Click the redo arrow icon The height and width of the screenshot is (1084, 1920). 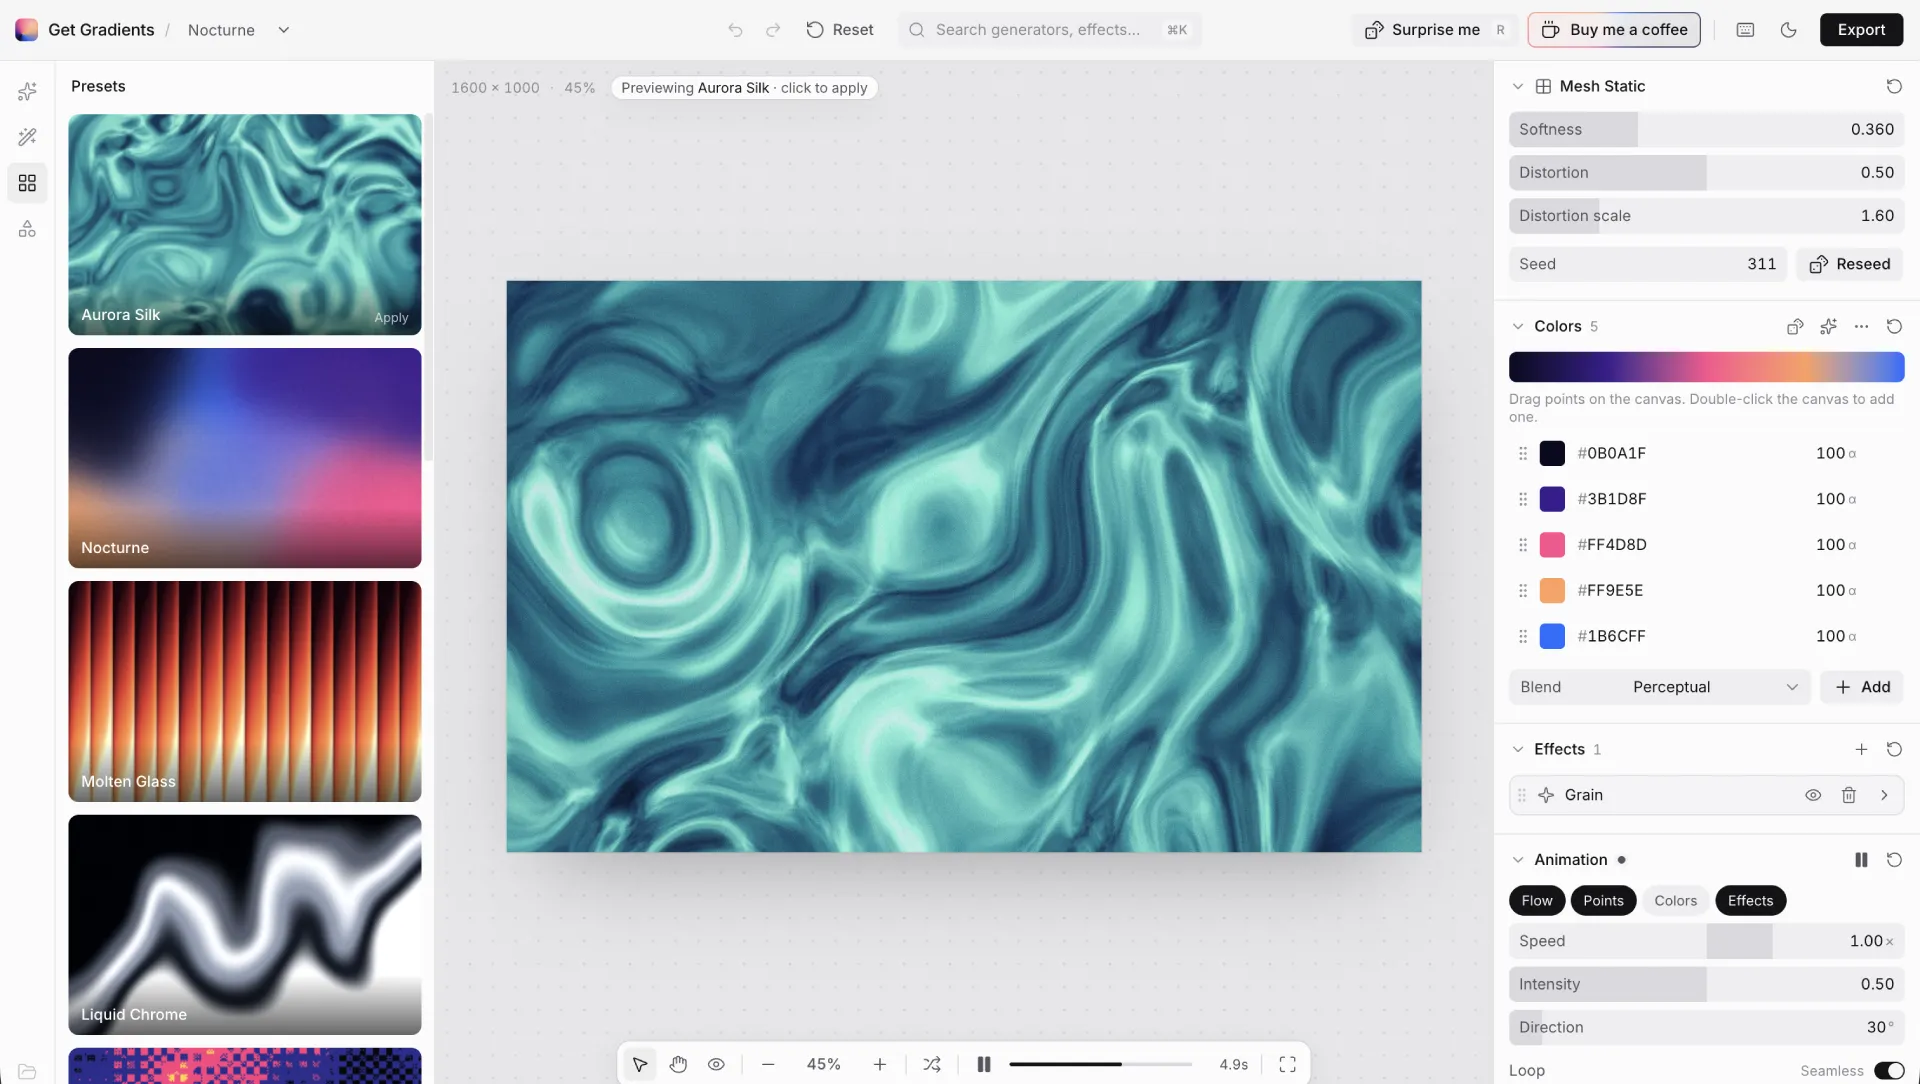click(773, 30)
